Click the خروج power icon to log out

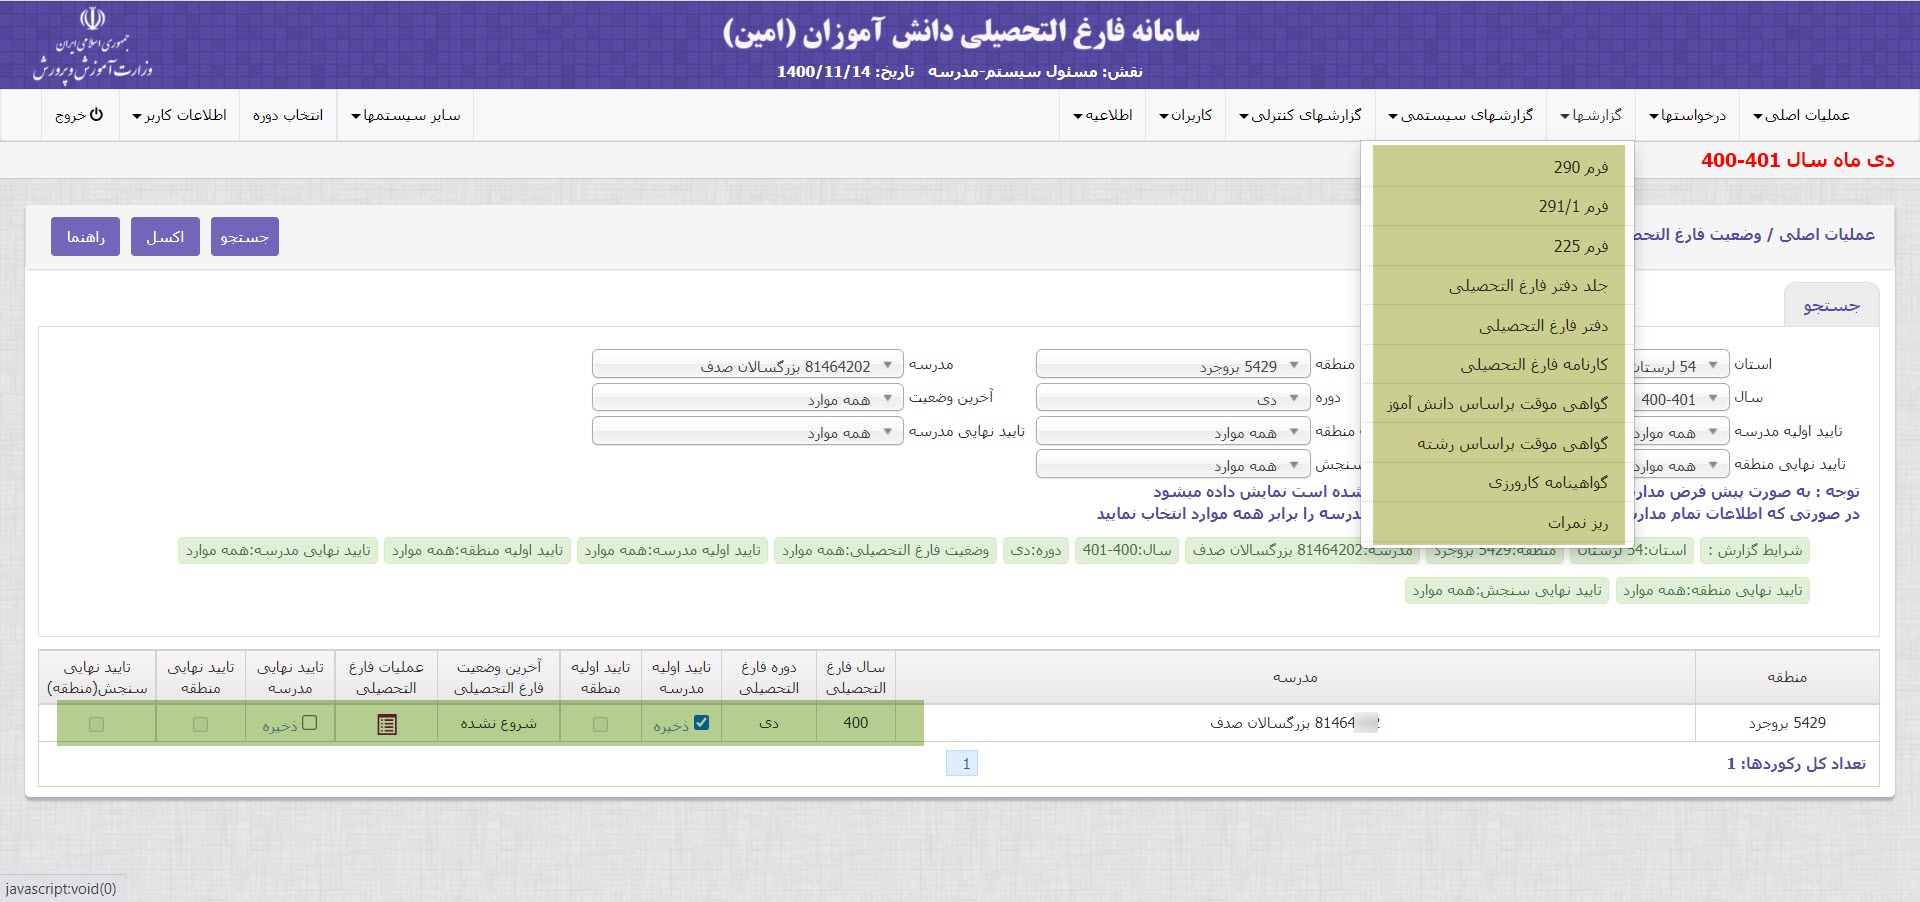click(96, 115)
